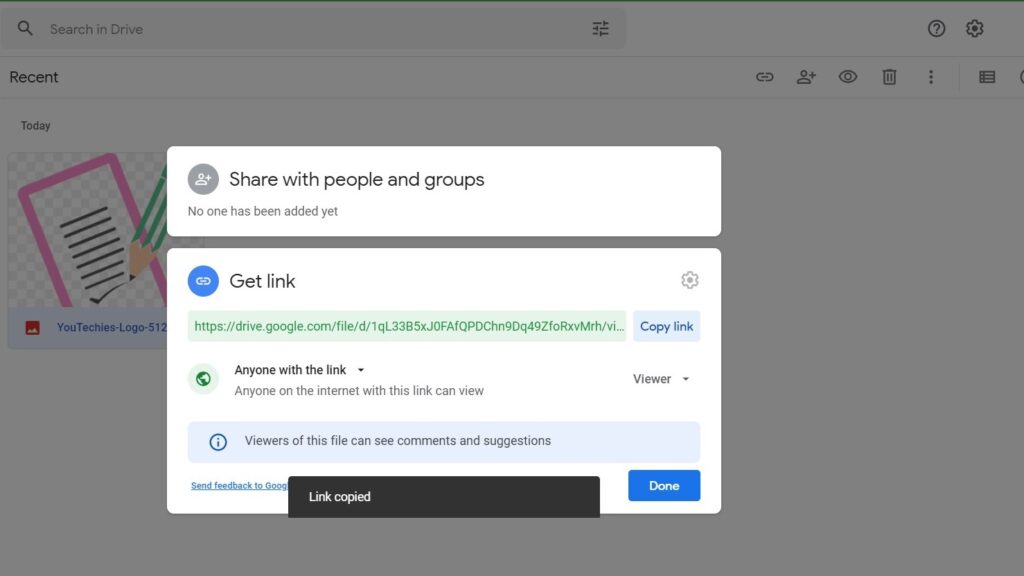
Task: Click the Today group label
Action: (35, 125)
